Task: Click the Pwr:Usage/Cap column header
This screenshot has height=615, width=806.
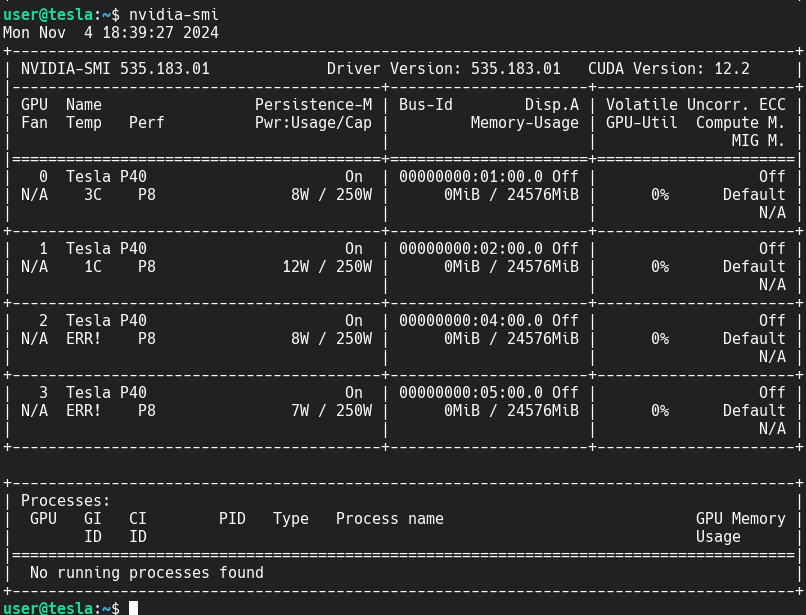Action: [x=314, y=122]
